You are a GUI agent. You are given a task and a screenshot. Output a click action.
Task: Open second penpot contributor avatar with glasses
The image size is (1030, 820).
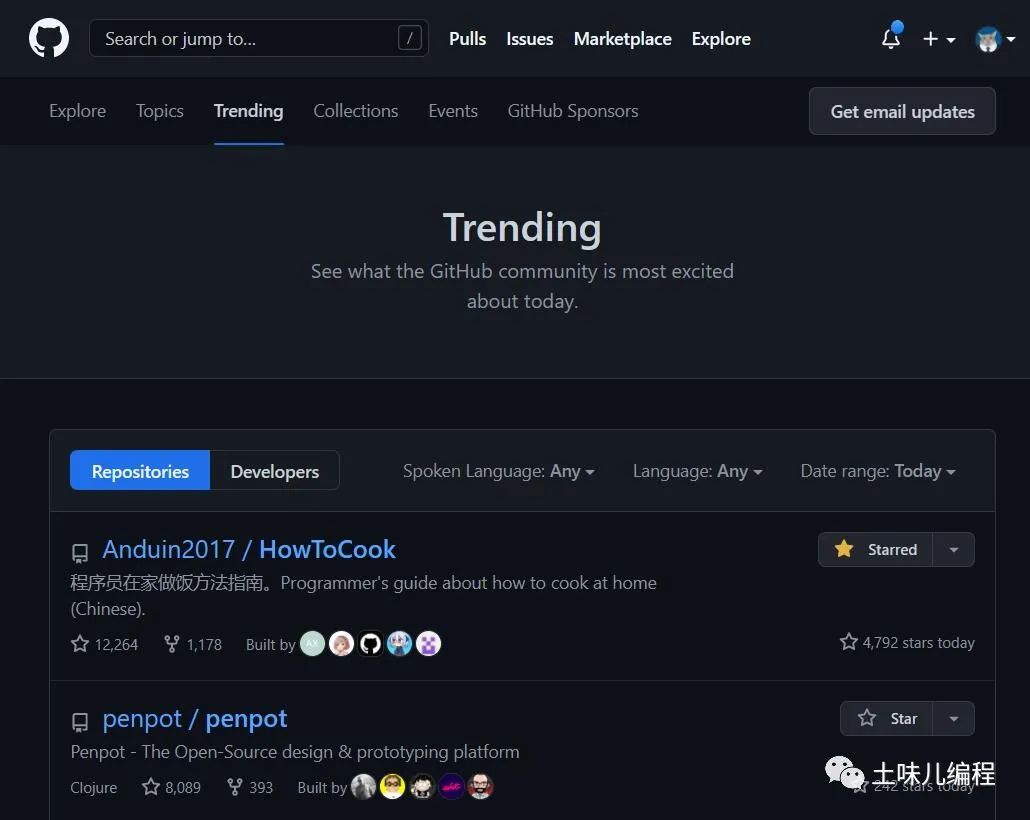coord(392,786)
